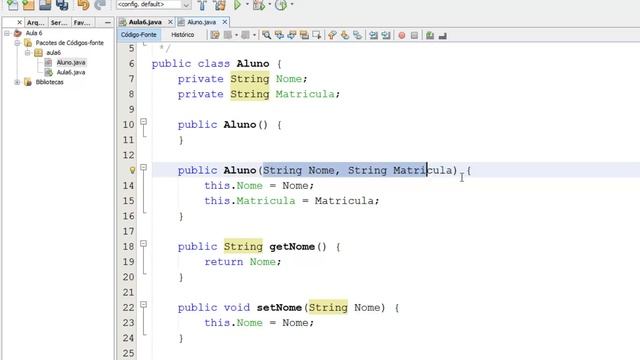Click the Uncomment lines icon
Viewport: 640px width, 360px height.
(442, 36)
